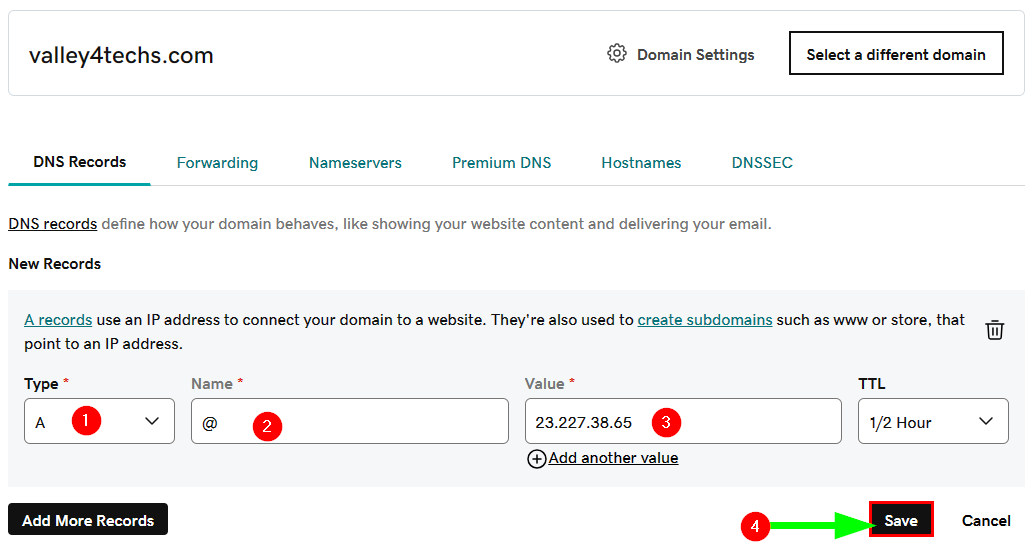1028x559 pixels.
Task: Open the Hostnames tab
Action: point(641,163)
